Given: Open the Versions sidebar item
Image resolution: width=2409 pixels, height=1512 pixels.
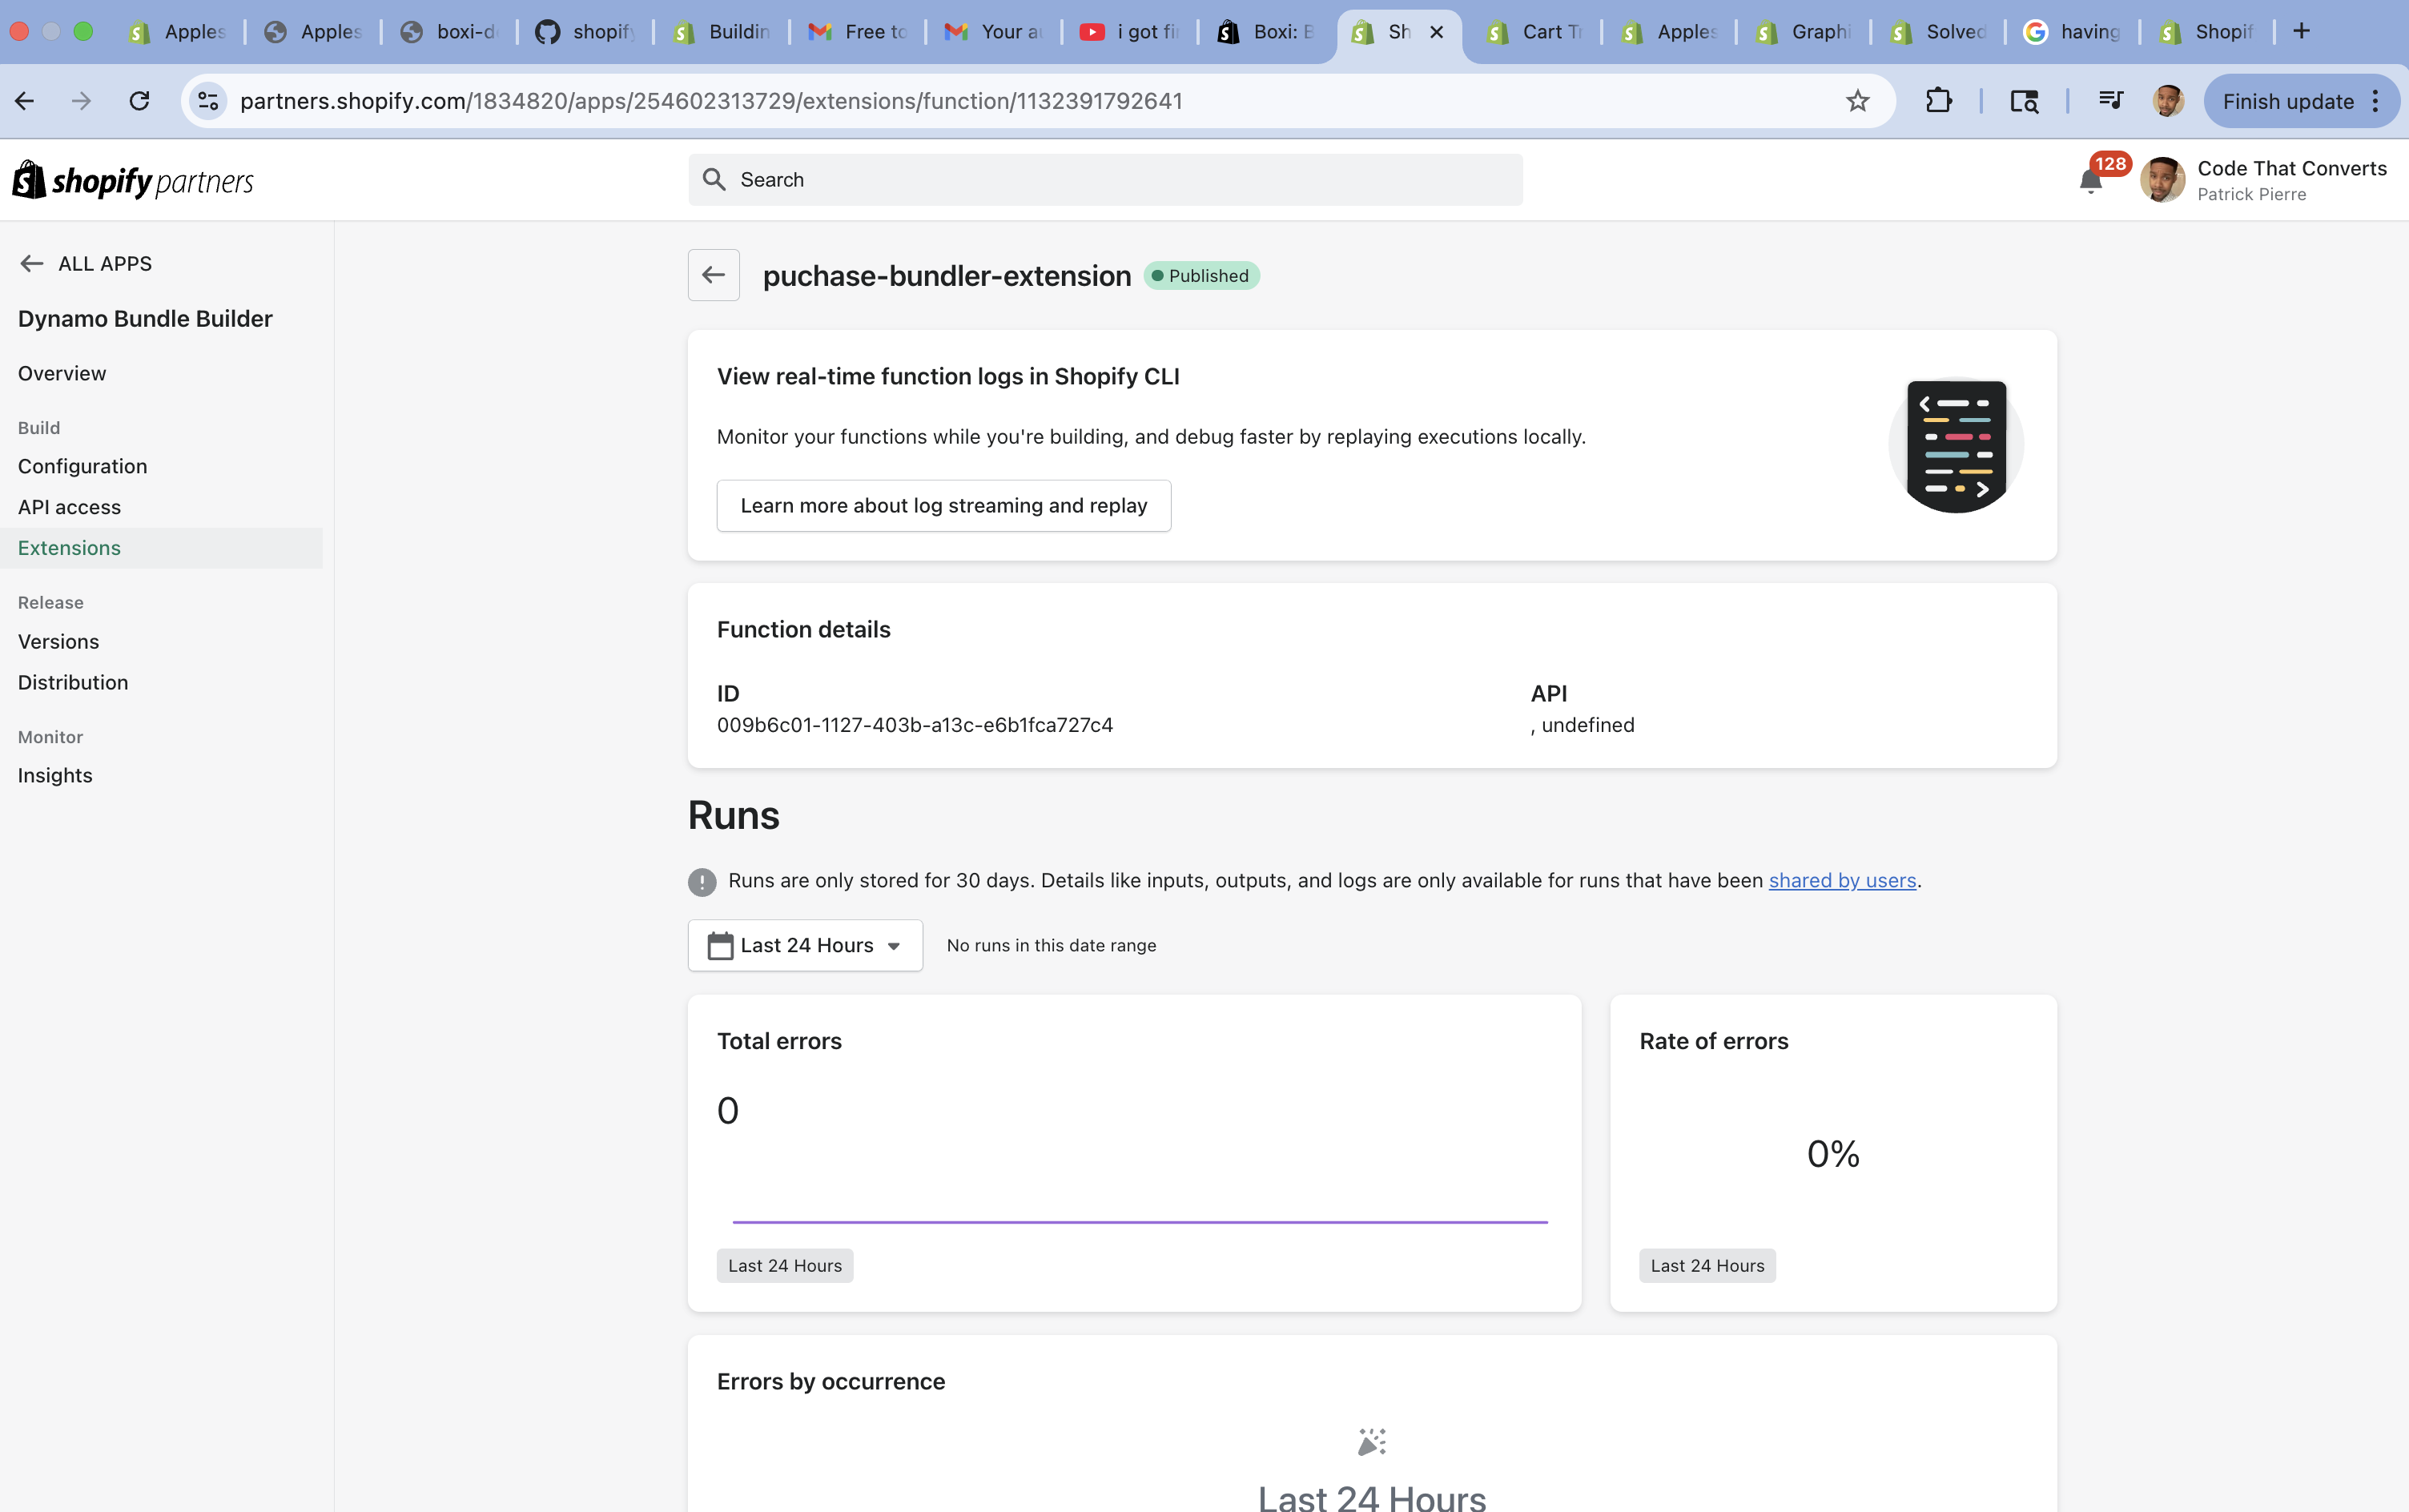Looking at the screenshot, I should pyautogui.click(x=58, y=642).
